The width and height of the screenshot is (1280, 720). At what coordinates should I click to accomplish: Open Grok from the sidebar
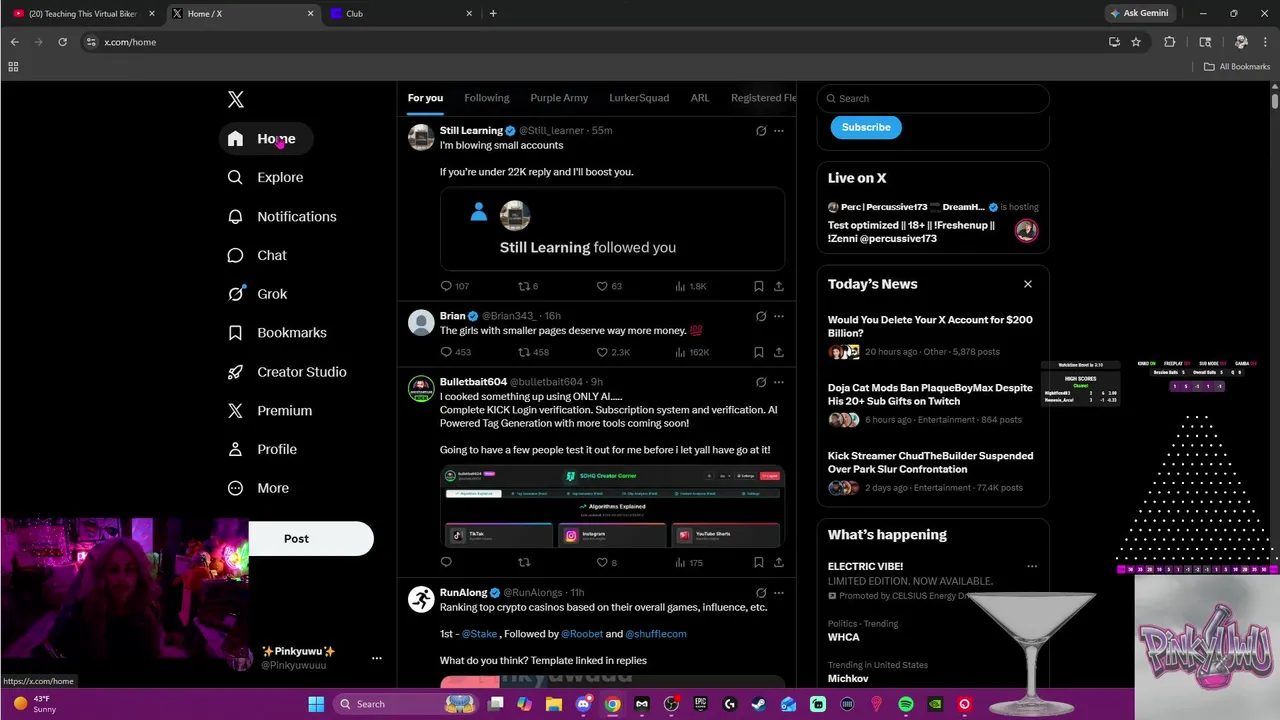coord(258,294)
